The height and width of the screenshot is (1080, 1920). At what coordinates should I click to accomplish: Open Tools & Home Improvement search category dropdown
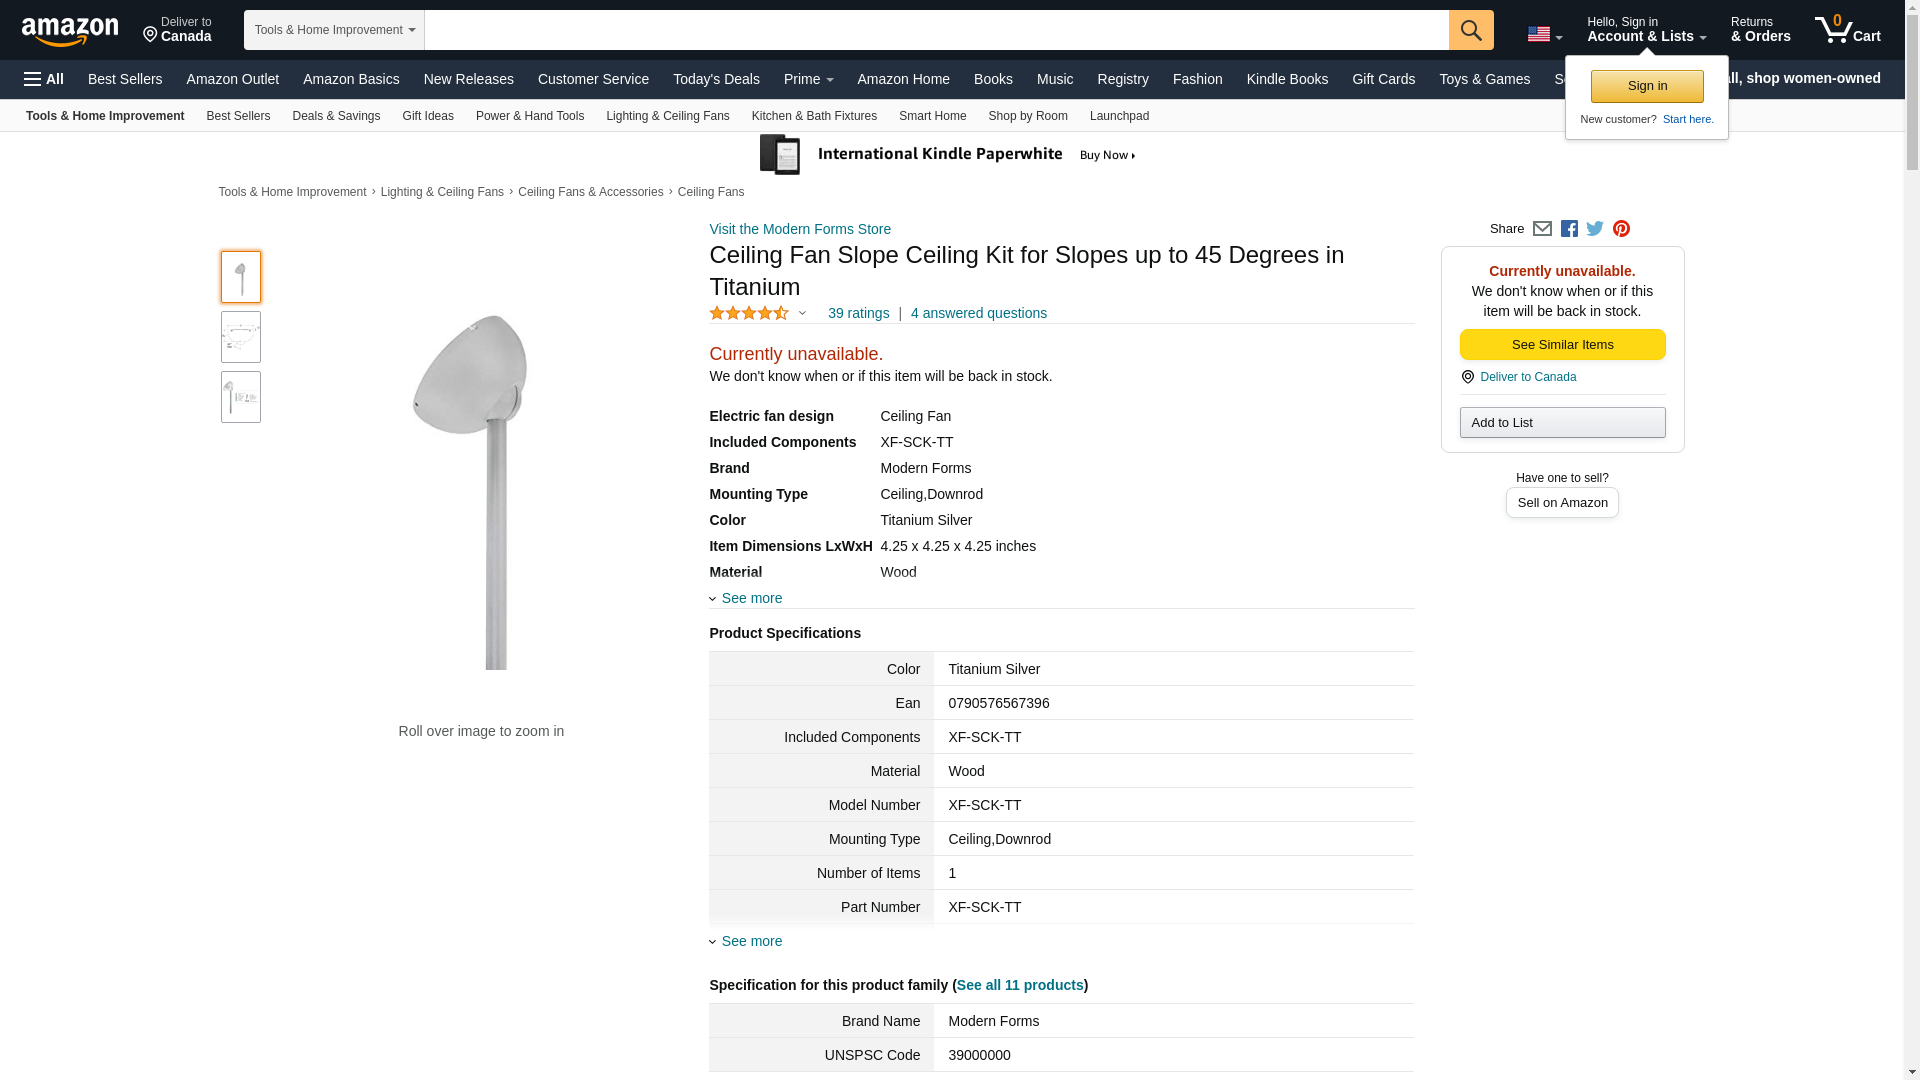[x=334, y=30]
